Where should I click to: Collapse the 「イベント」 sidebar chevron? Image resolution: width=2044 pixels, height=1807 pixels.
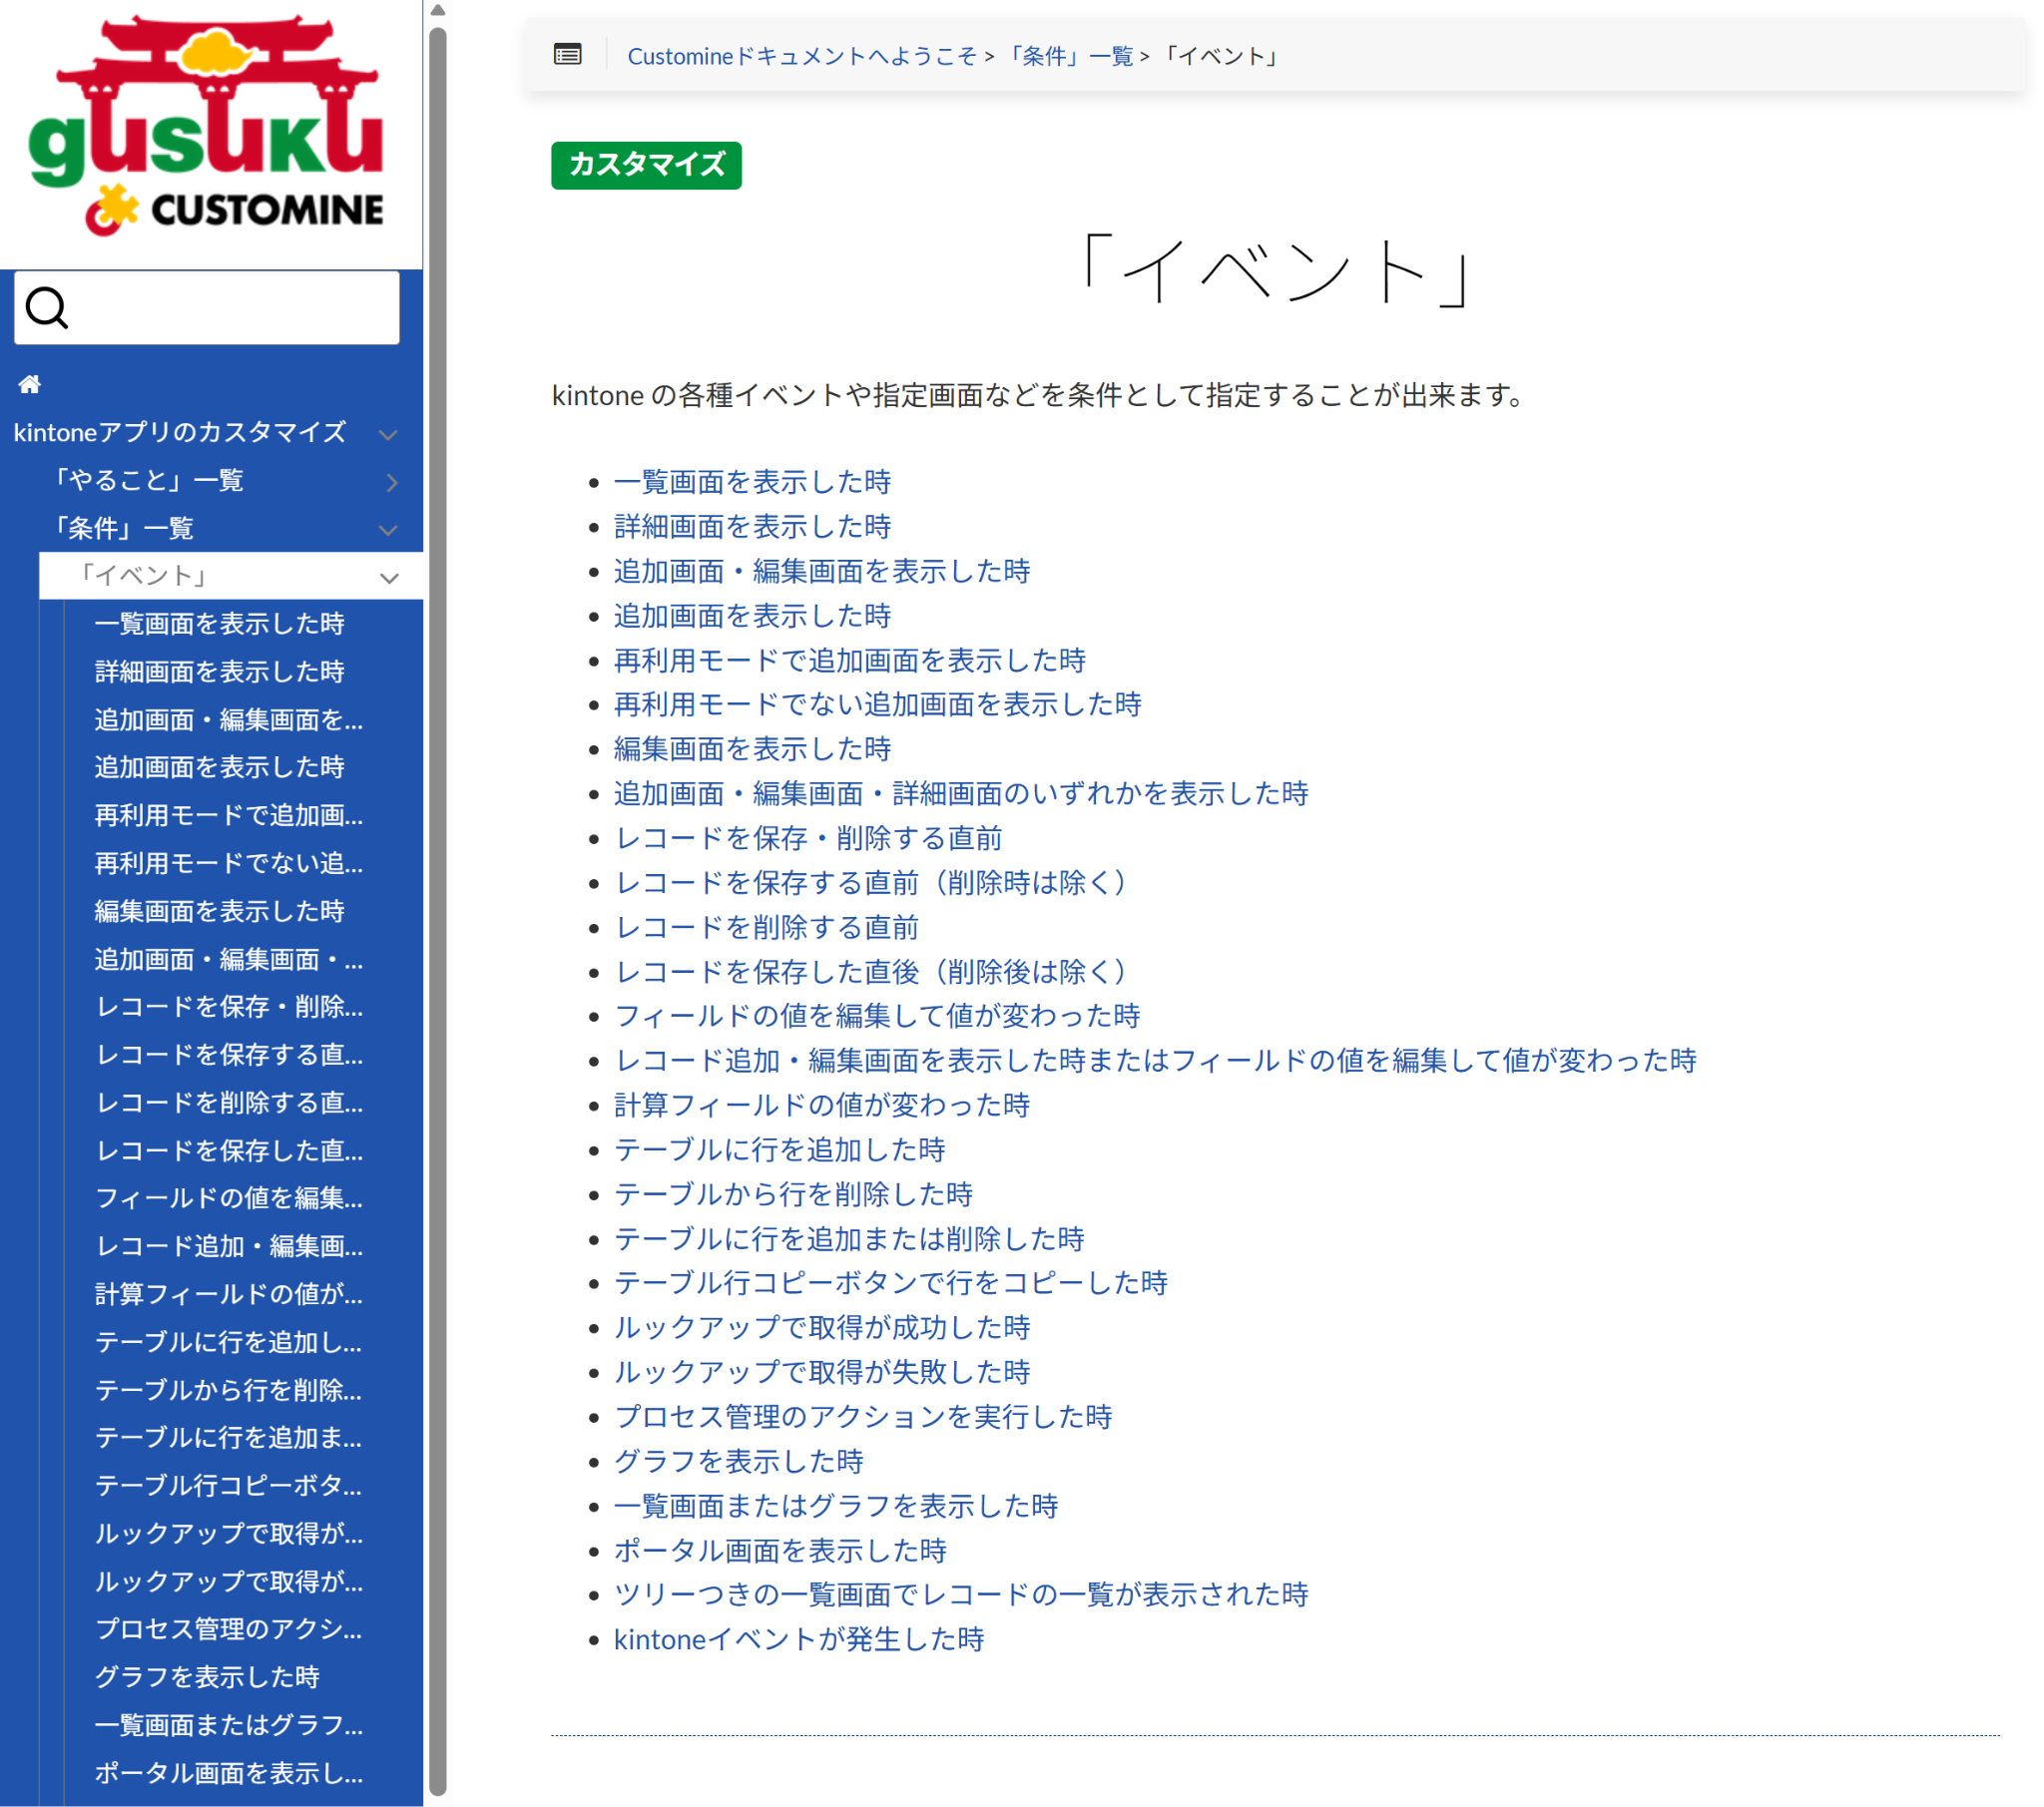389,577
